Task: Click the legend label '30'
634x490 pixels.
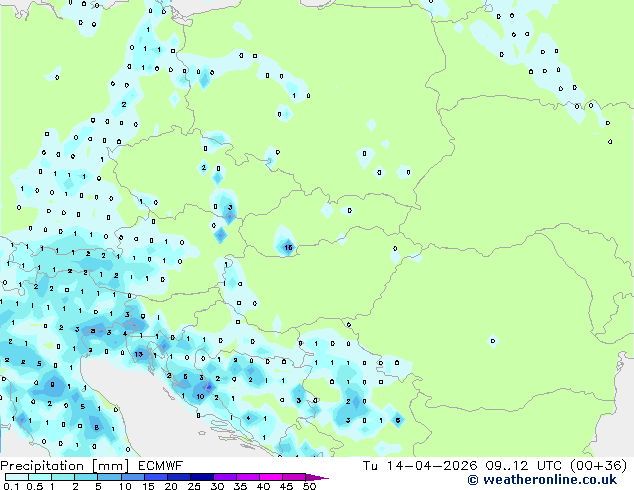Action: coord(217,486)
